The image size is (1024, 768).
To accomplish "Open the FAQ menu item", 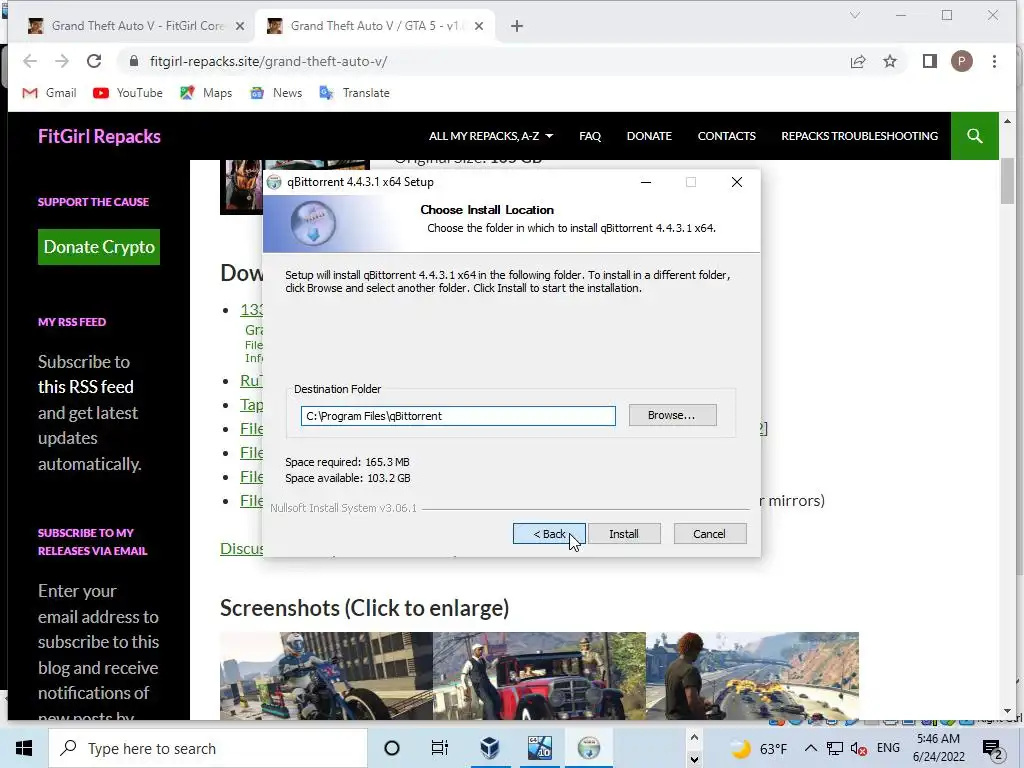I will (590, 136).
